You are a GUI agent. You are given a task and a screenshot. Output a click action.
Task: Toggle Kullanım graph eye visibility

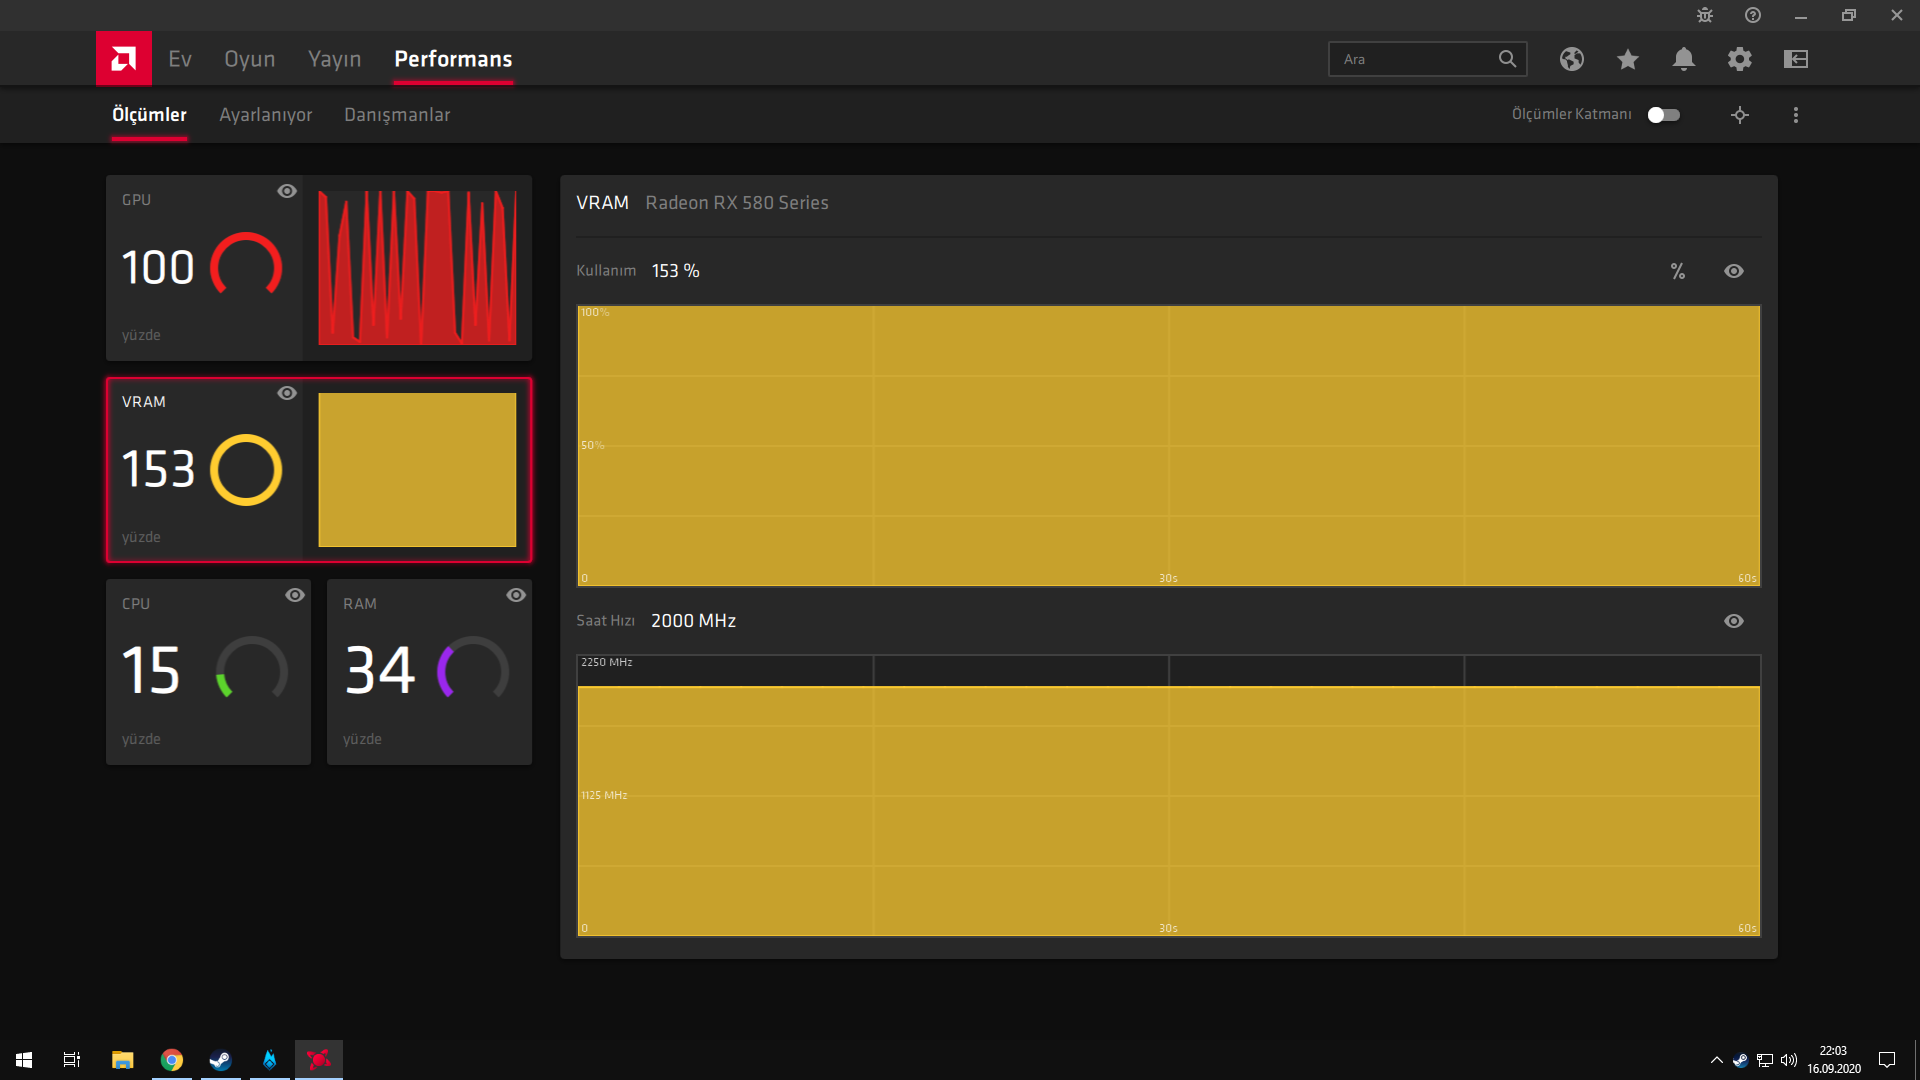click(x=1734, y=271)
